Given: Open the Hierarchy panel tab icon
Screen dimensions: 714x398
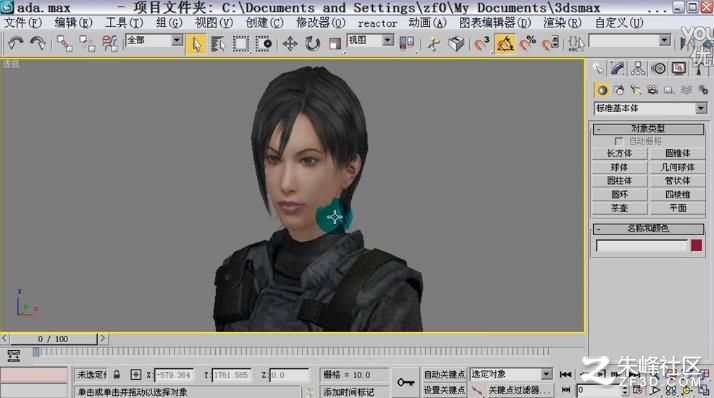Looking at the screenshot, I should click(x=638, y=68).
